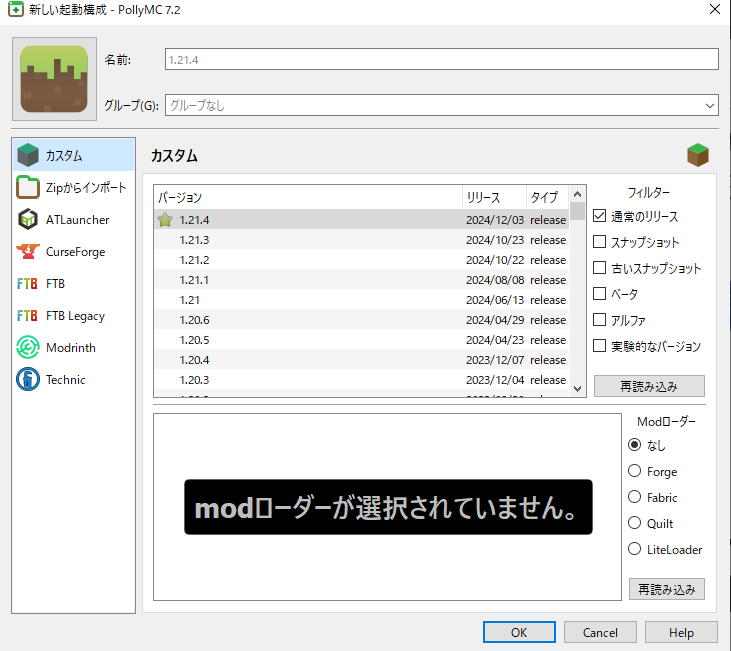
Task: Select version row 1.21.3
Action: tap(361, 240)
